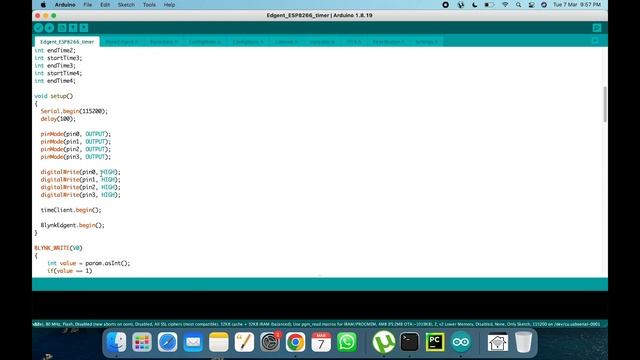The width and height of the screenshot is (640, 360).
Task: Open the Apple menu
Action: coord(43,5)
